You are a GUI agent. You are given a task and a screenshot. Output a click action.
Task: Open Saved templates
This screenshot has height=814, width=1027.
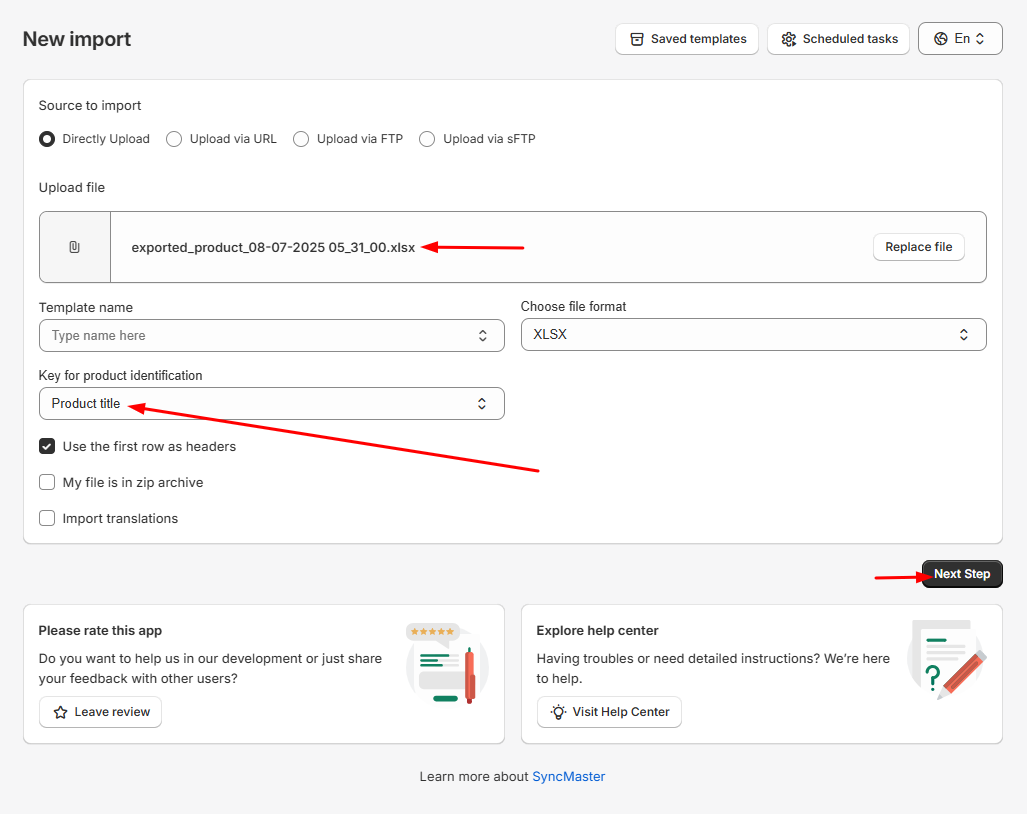[x=687, y=39]
